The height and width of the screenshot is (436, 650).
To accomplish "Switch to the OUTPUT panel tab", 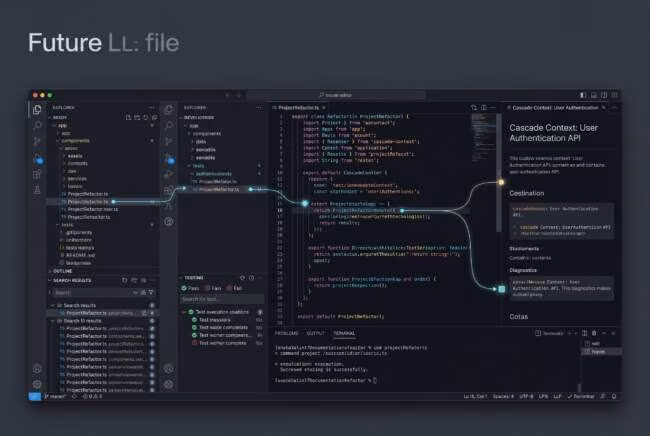I will point(315,333).
